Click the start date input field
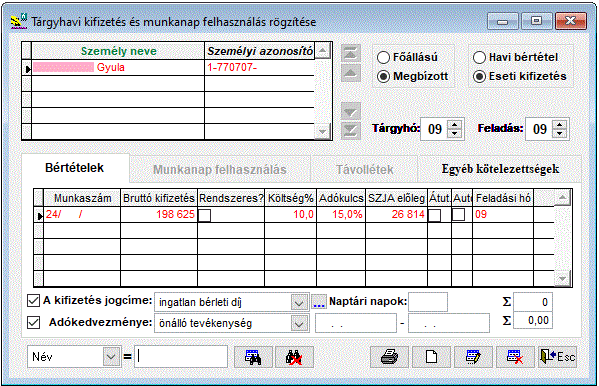This screenshot has height=386, width=599. (356, 323)
